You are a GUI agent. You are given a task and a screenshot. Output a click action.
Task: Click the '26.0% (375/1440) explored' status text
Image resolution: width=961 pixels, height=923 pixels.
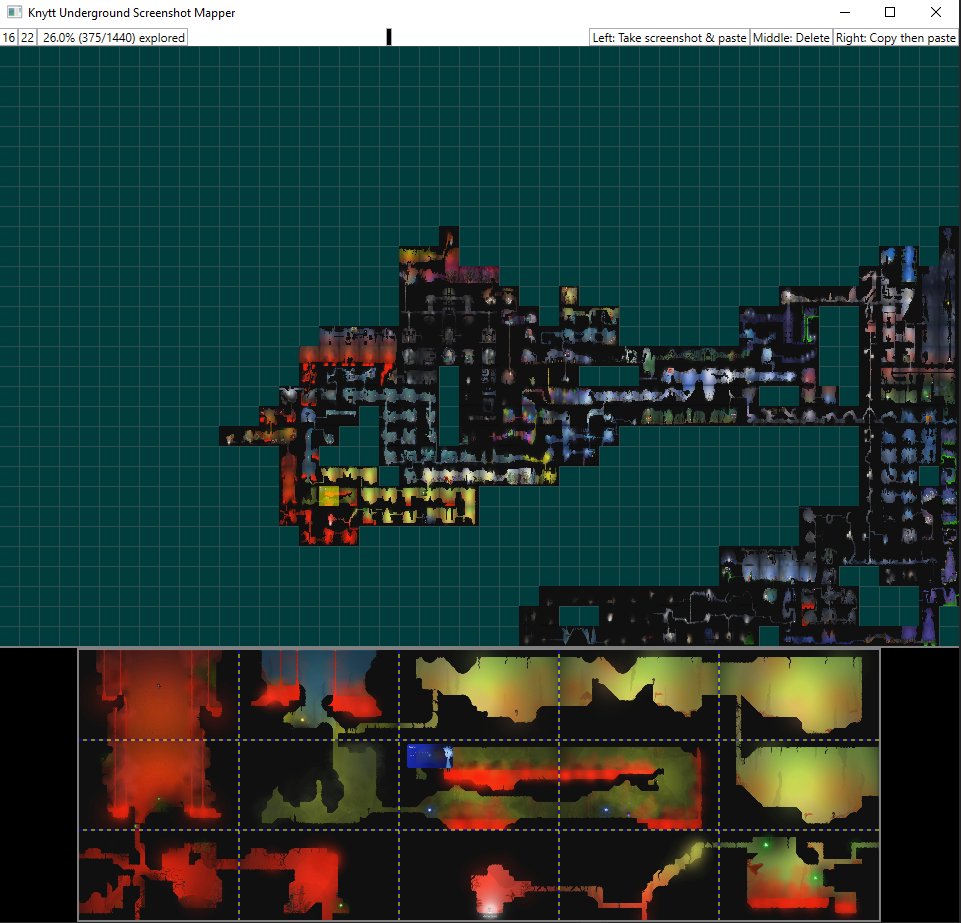(x=113, y=37)
